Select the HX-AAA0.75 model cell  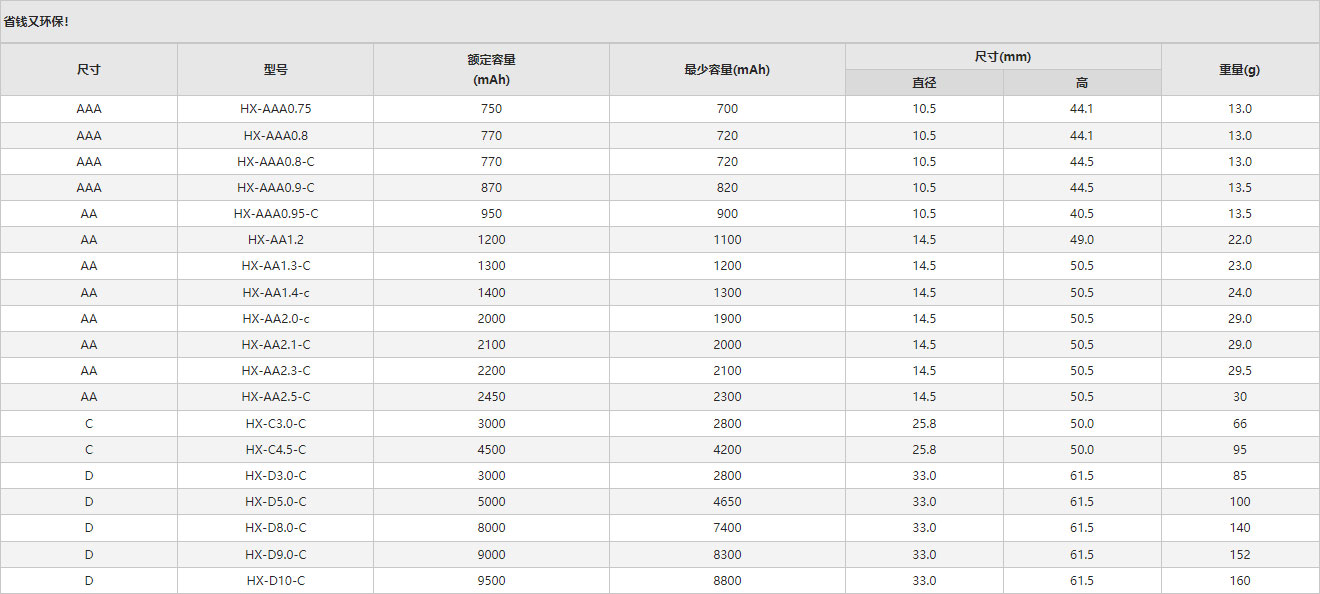(x=275, y=109)
